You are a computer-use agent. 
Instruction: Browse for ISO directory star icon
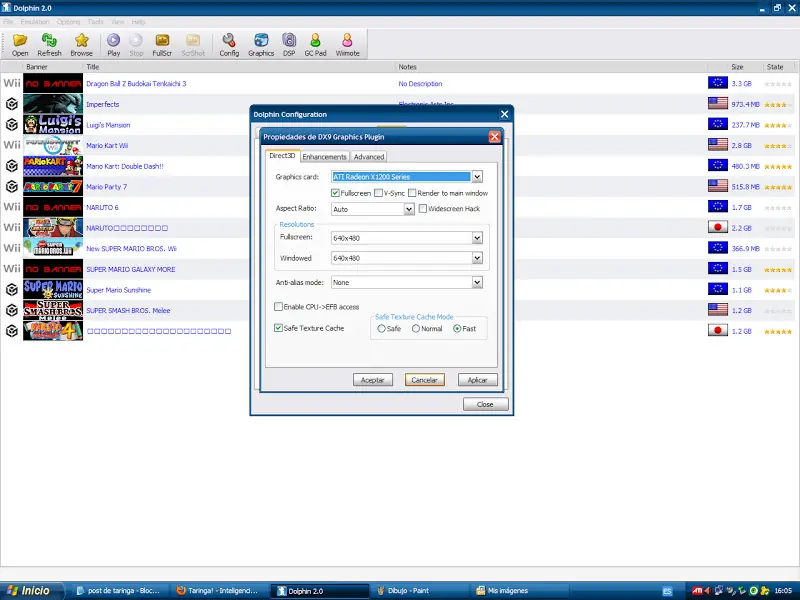click(82, 44)
